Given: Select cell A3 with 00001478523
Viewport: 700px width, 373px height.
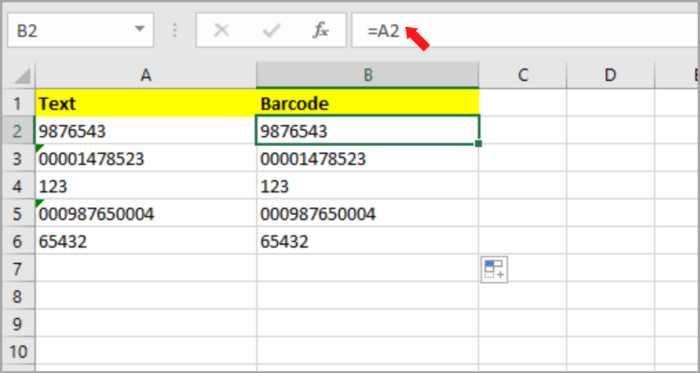Looking at the screenshot, I should click(146, 158).
